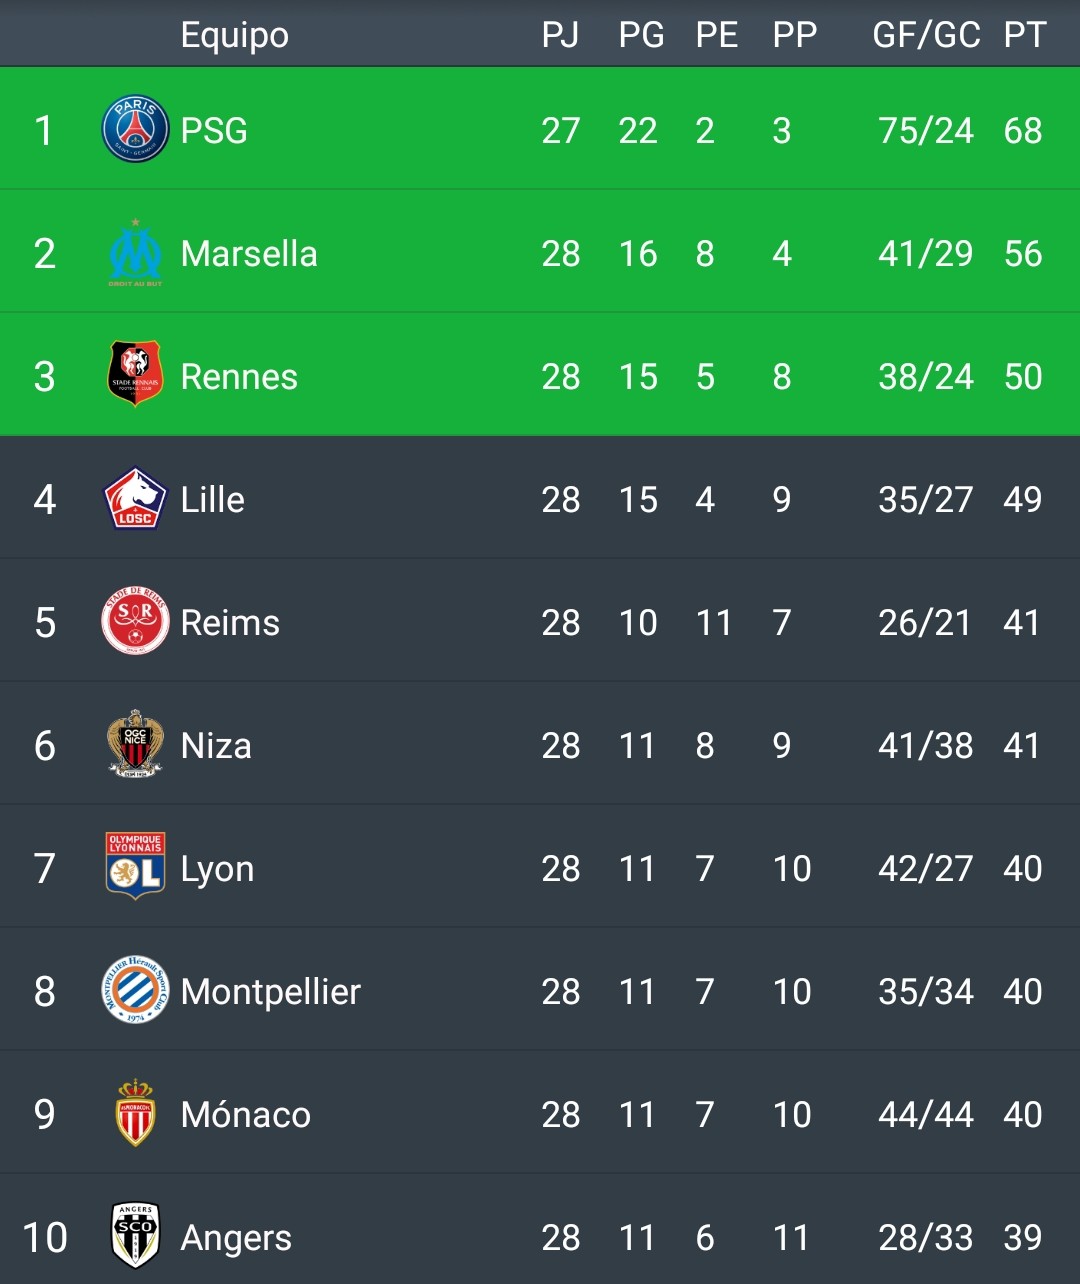
Task: Click the PSG club crest
Action: click(x=135, y=130)
